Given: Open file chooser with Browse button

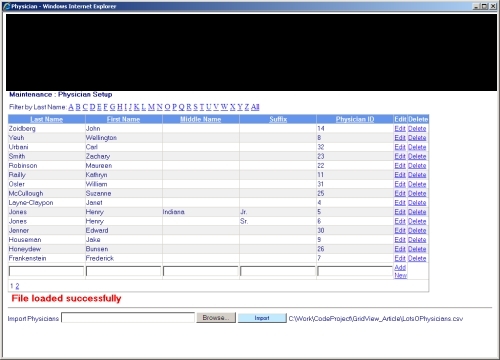Looking at the screenshot, I should (x=216, y=318).
